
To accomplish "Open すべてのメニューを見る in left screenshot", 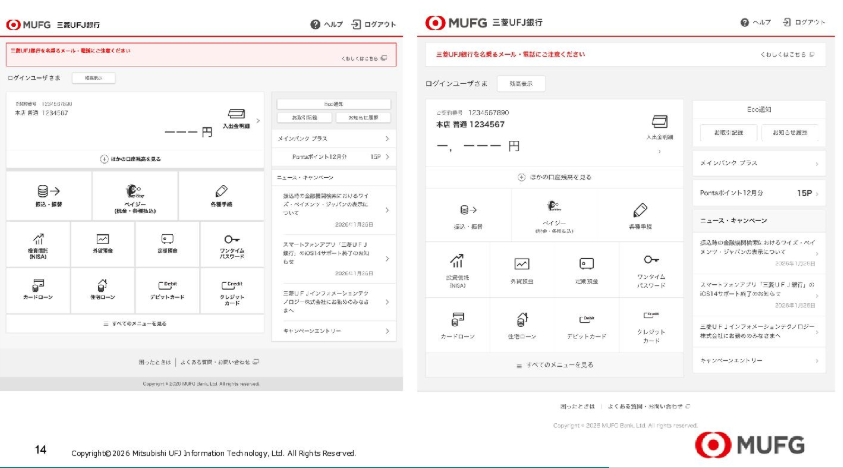I will (x=135, y=324).
